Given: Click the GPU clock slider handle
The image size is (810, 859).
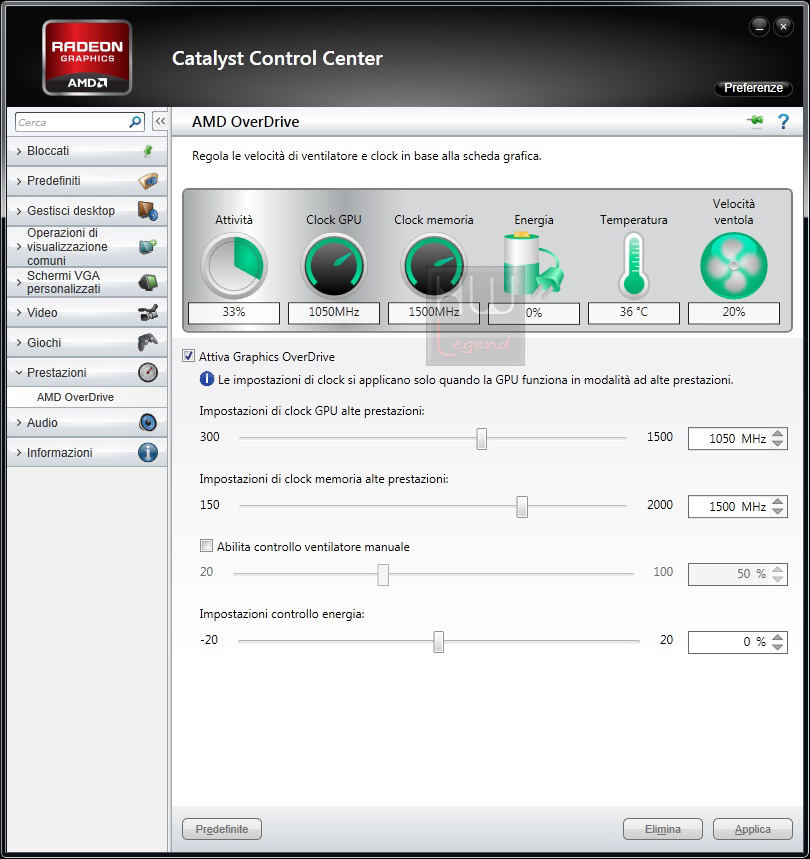Looking at the screenshot, I should (481, 438).
